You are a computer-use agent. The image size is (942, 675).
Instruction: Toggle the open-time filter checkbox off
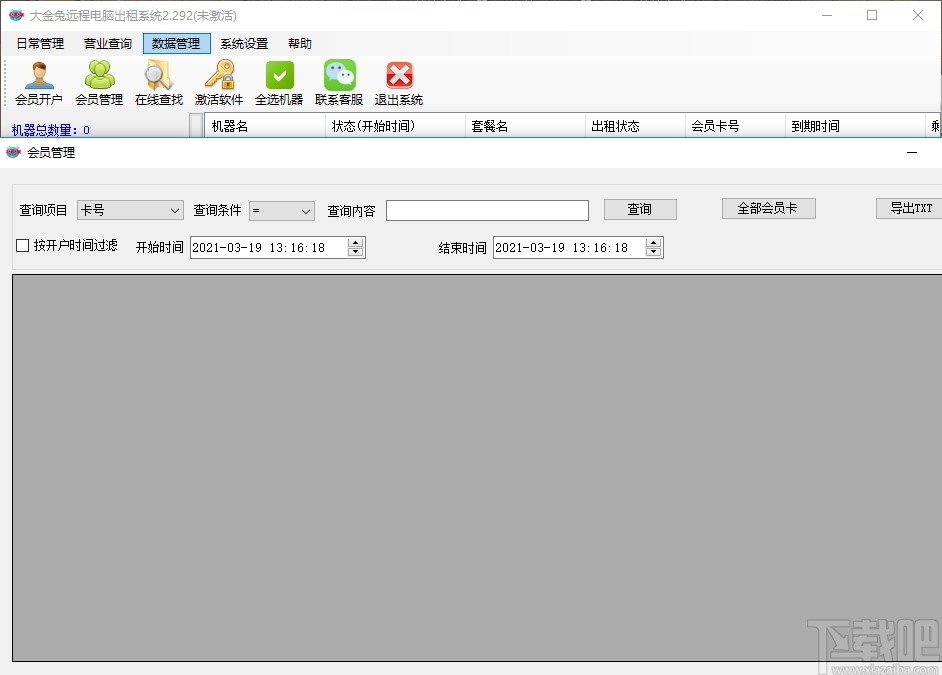22,245
